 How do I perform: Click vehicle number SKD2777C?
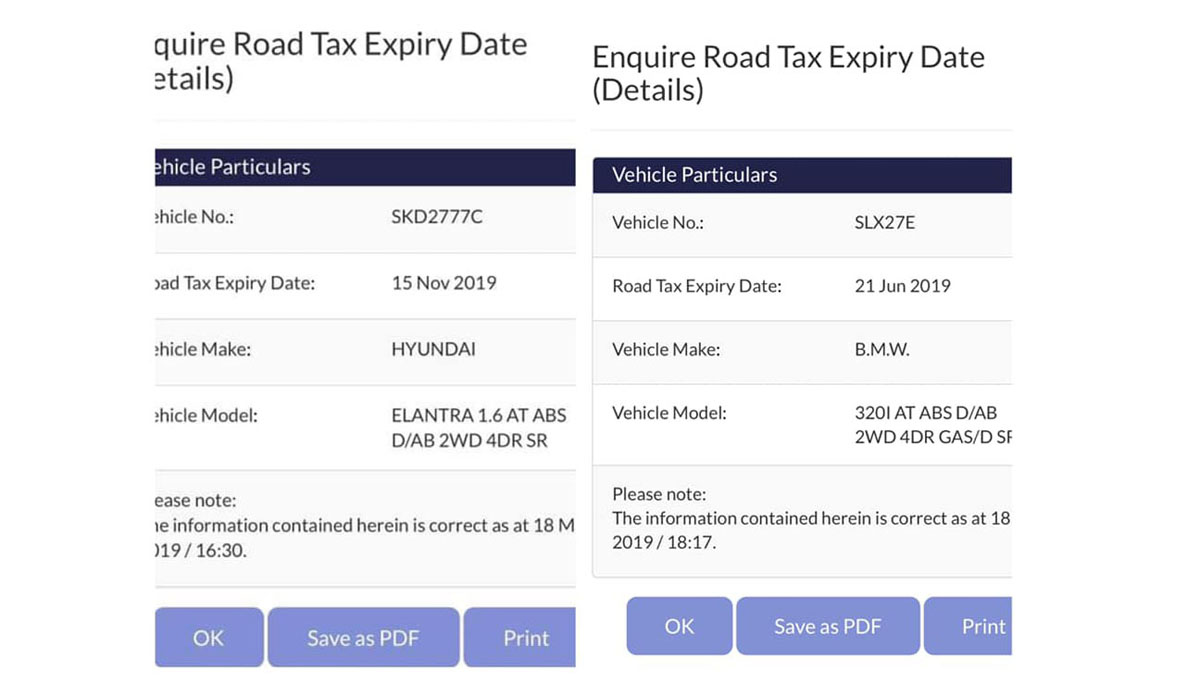tap(437, 216)
